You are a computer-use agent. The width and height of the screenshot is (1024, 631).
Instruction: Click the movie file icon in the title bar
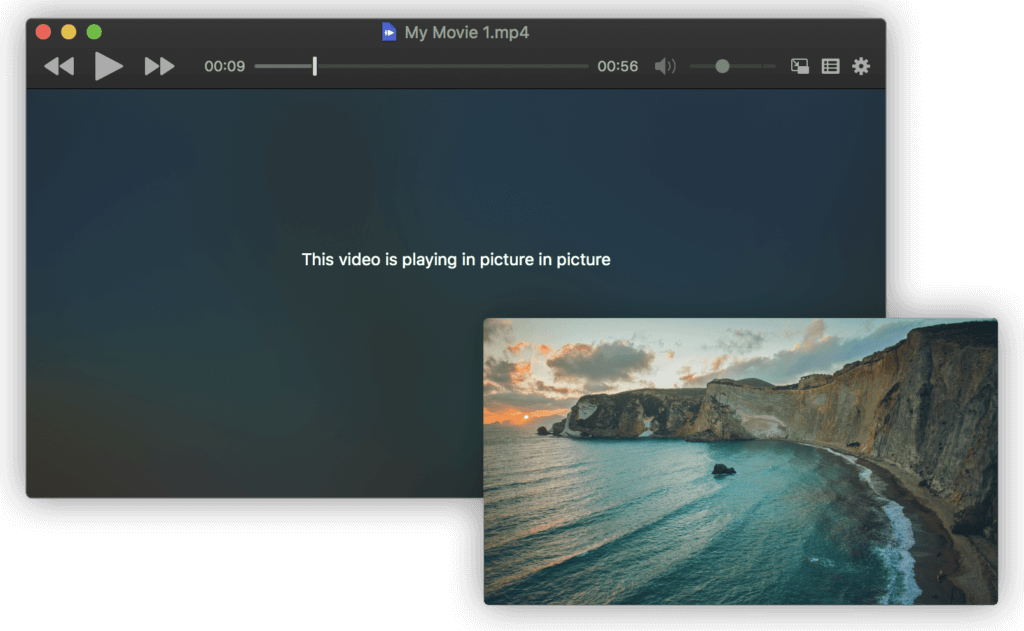click(389, 32)
